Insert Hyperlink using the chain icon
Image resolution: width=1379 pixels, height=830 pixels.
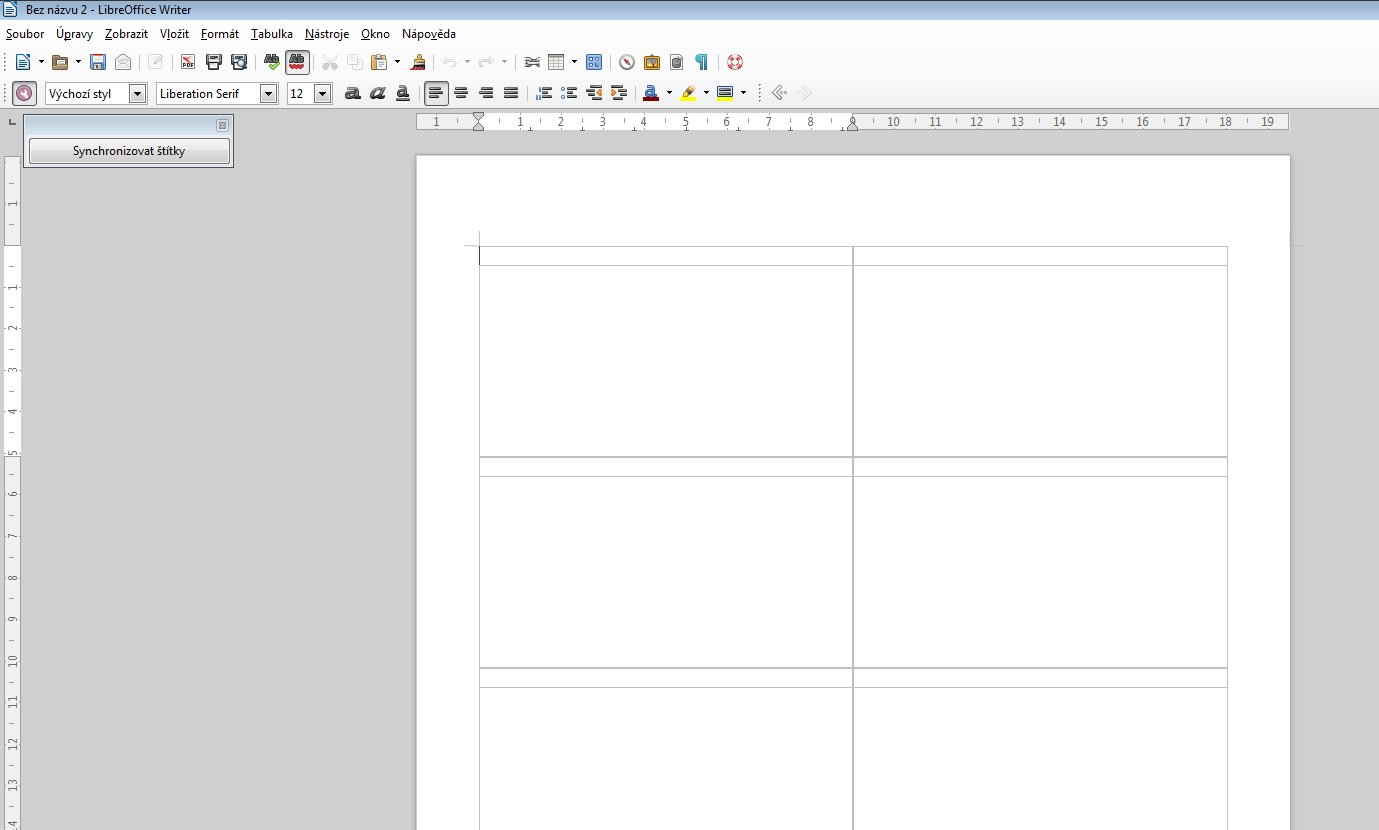point(533,62)
